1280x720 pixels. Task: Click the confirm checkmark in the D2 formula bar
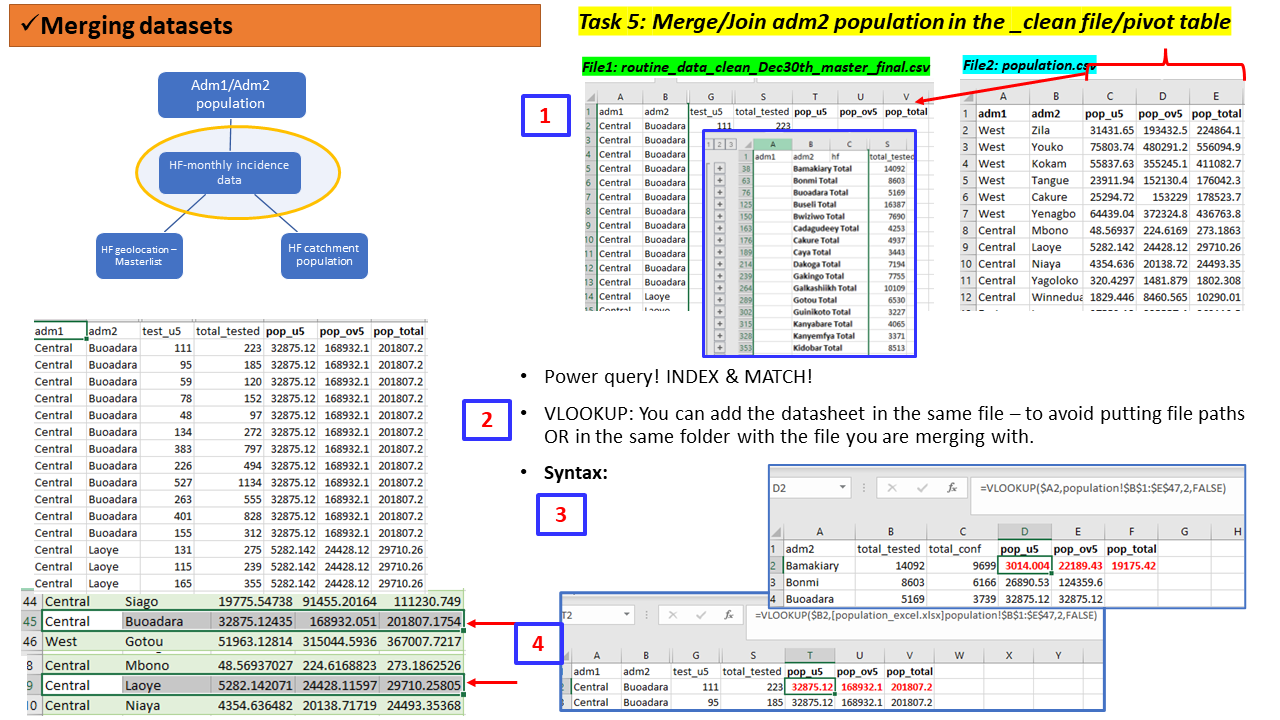(x=923, y=488)
